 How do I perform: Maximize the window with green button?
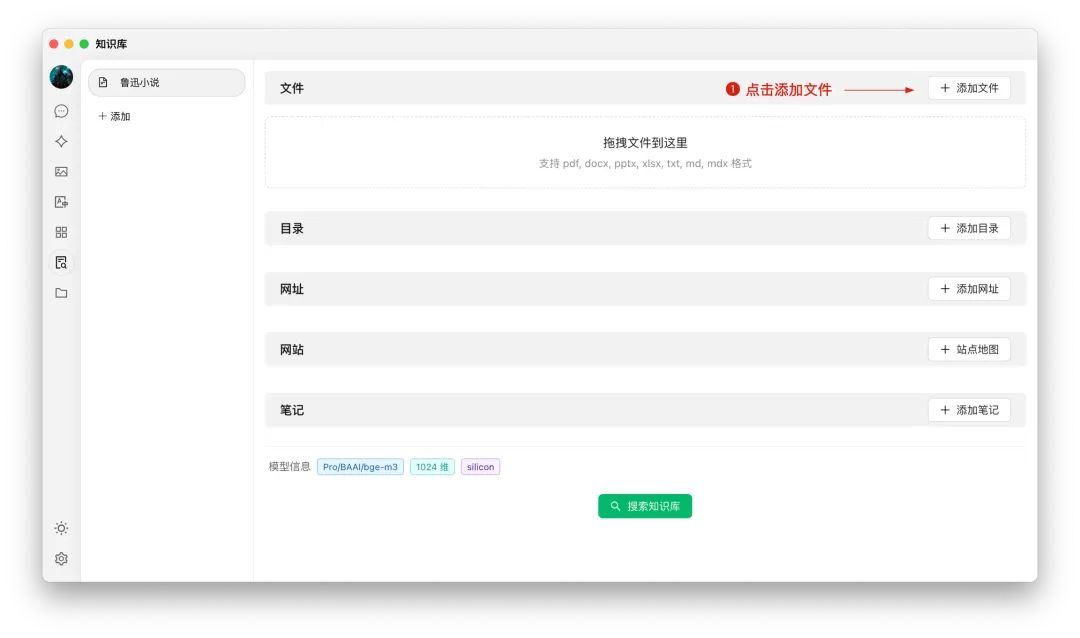[84, 44]
